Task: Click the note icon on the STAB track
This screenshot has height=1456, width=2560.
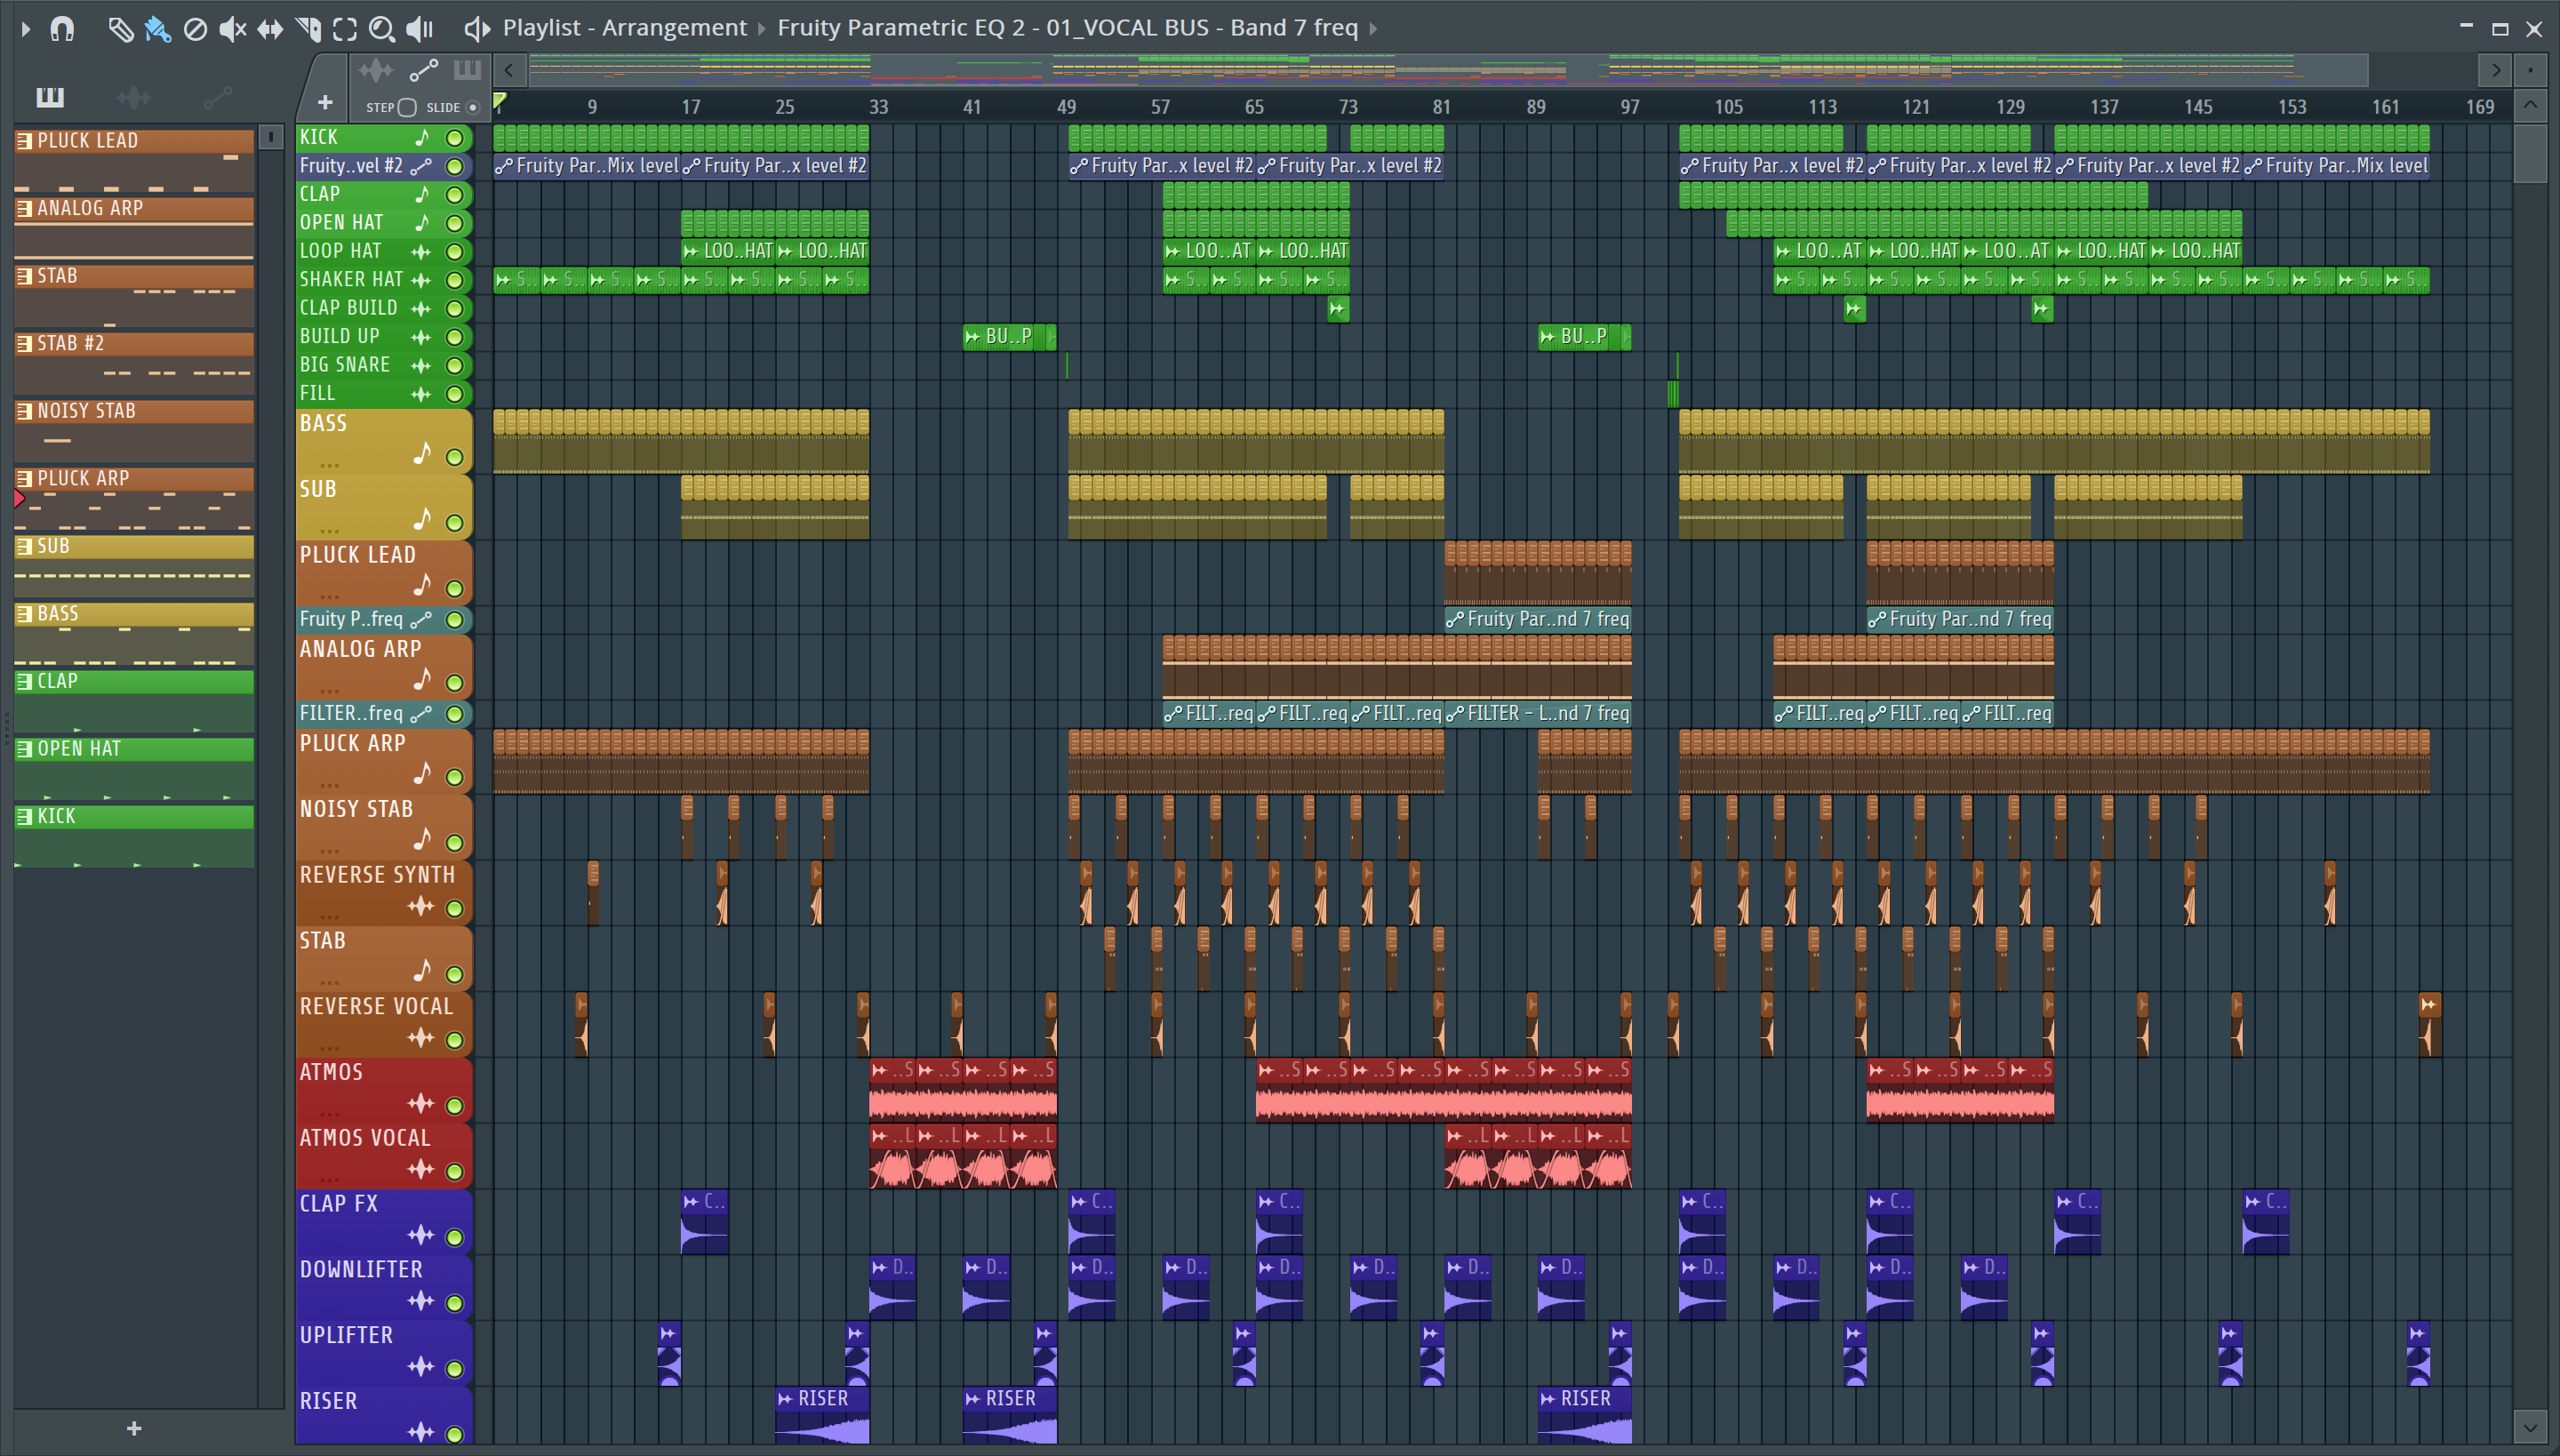Action: (x=422, y=971)
